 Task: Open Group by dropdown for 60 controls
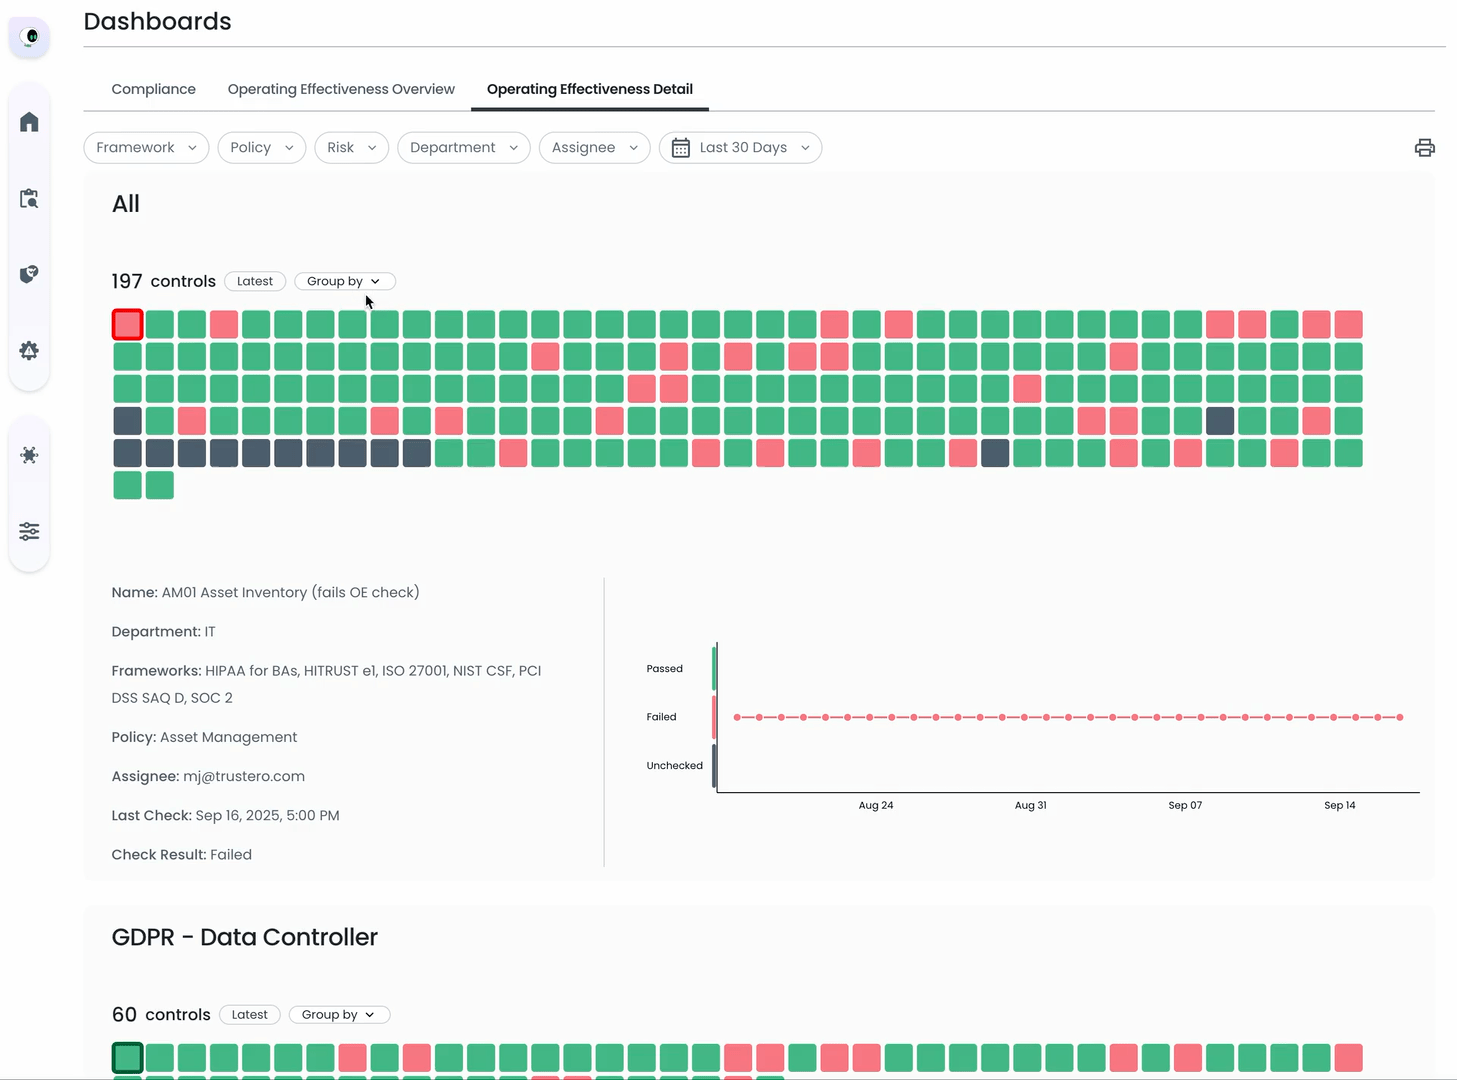[339, 1015]
